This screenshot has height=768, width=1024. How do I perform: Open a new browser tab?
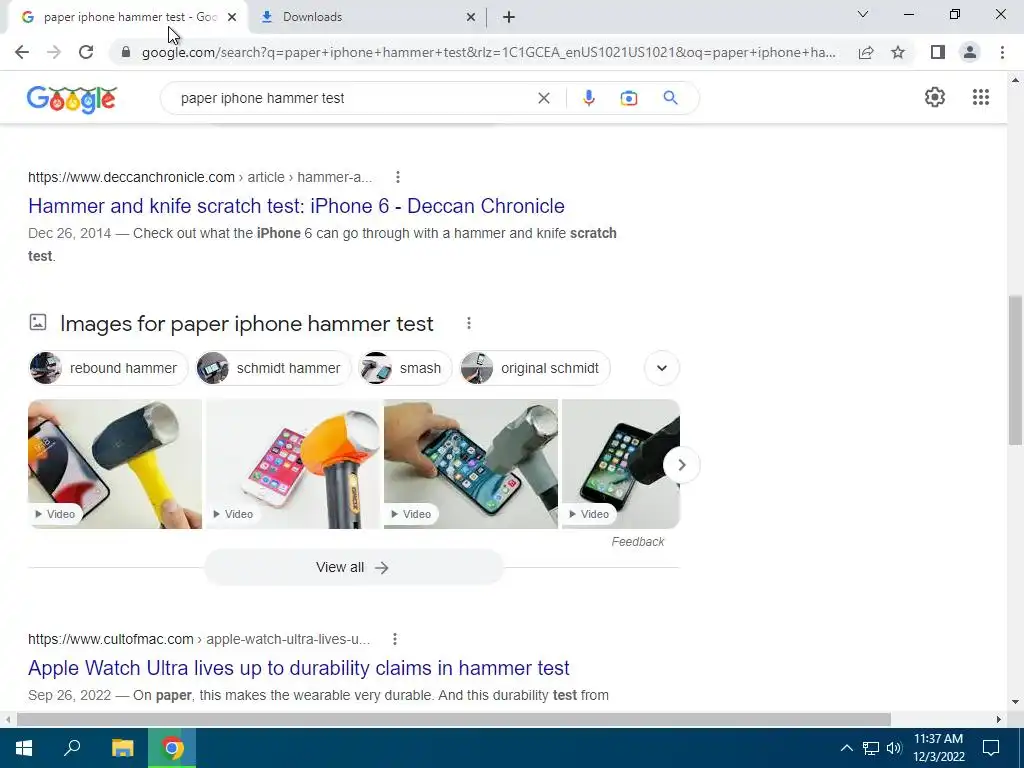click(x=509, y=17)
